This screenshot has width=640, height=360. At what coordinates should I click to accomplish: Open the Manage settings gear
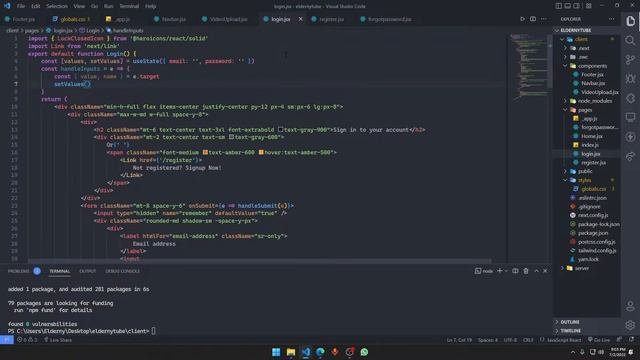coord(630,325)
